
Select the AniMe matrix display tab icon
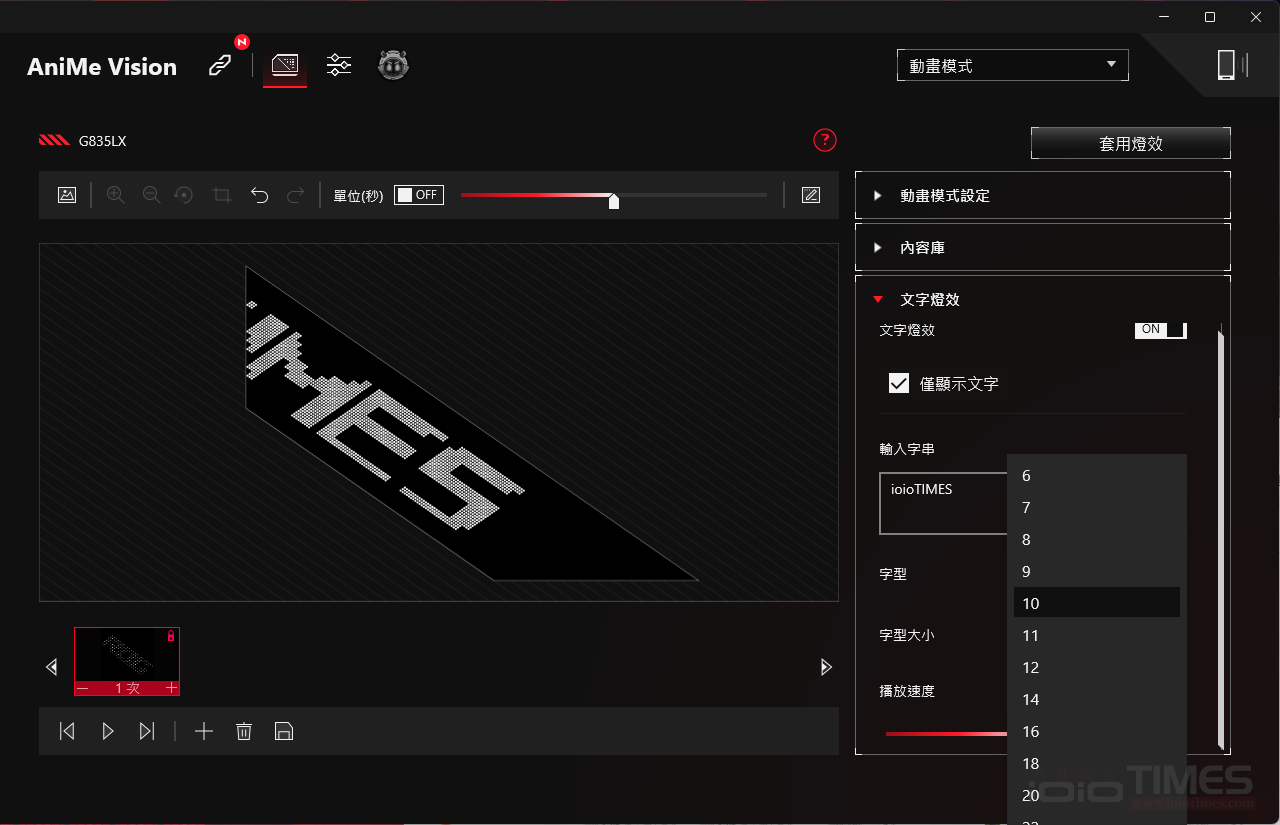[285, 66]
